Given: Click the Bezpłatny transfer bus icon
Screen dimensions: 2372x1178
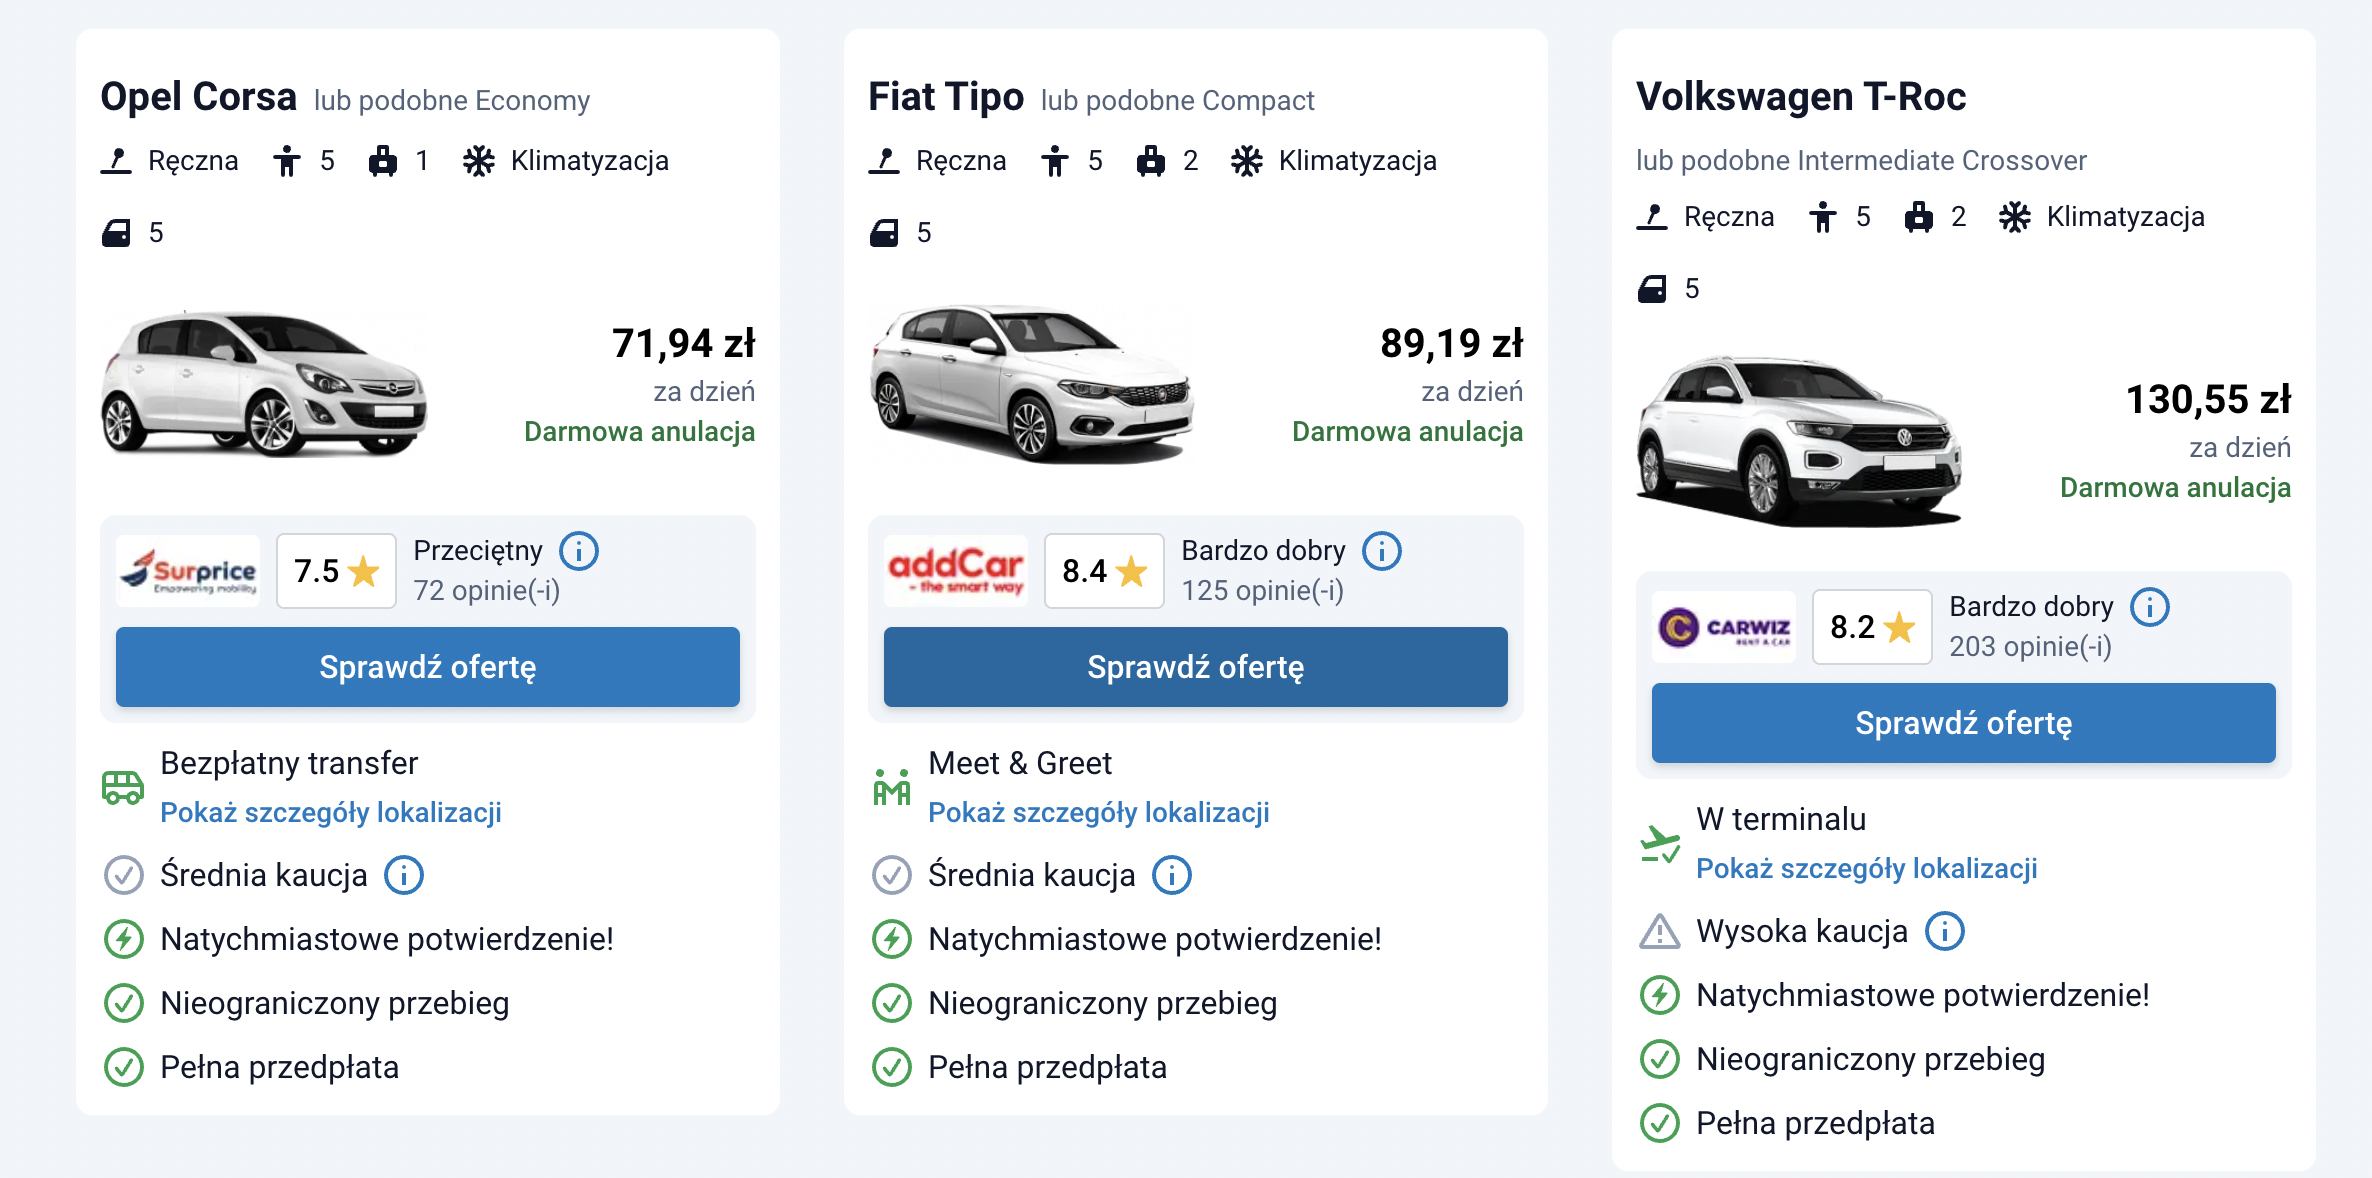Looking at the screenshot, I should pyautogui.click(x=123, y=787).
